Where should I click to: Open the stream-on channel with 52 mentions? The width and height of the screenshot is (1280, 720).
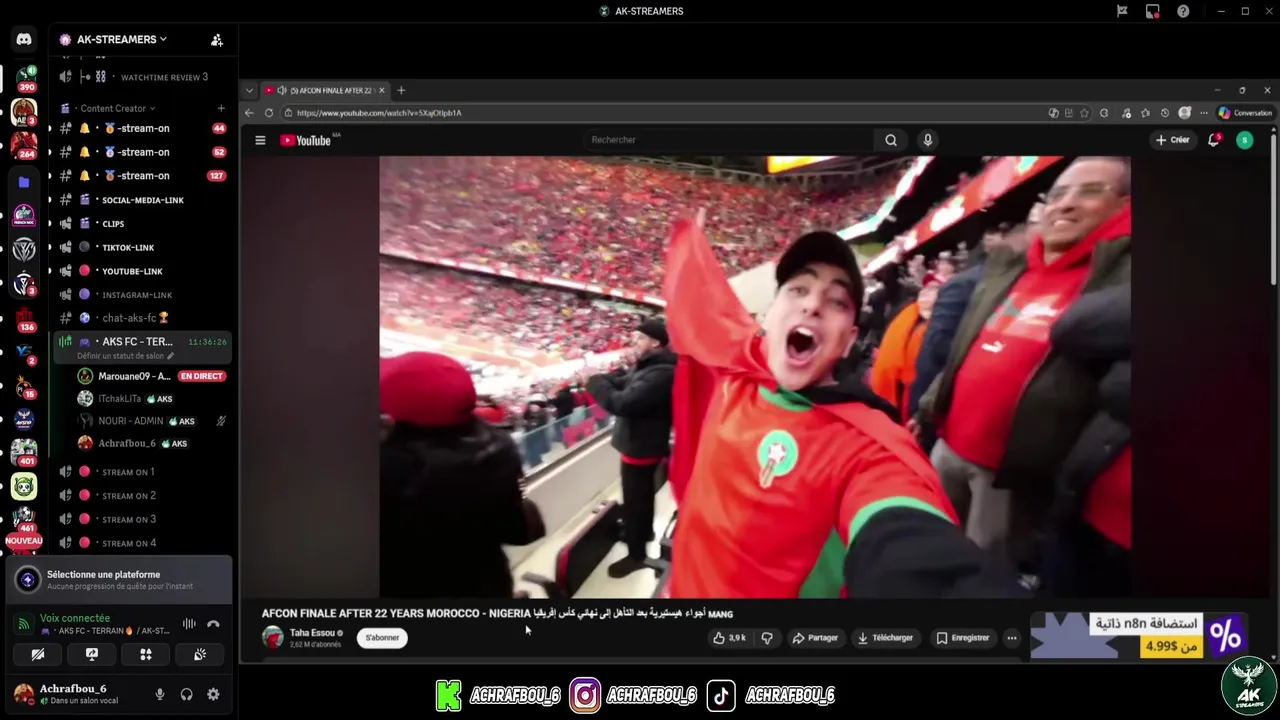pos(140,152)
